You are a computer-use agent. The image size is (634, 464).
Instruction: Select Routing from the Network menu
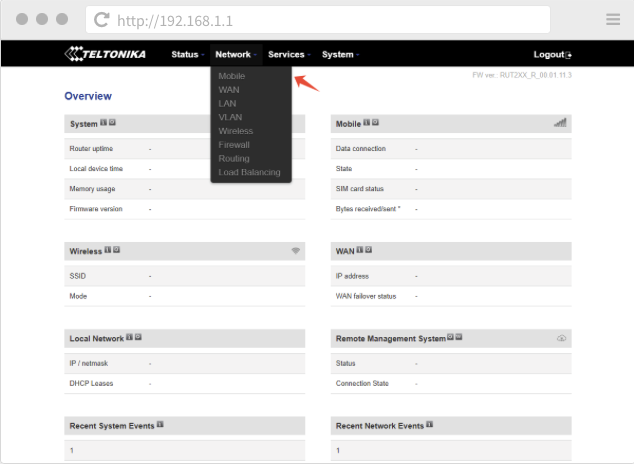(x=234, y=158)
